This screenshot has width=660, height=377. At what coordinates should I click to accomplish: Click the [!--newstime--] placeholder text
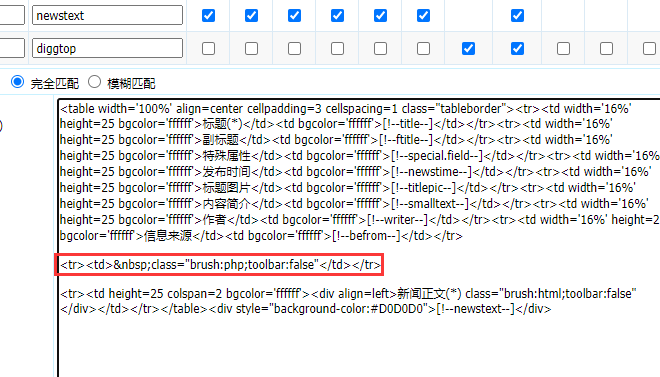[x=432, y=172]
